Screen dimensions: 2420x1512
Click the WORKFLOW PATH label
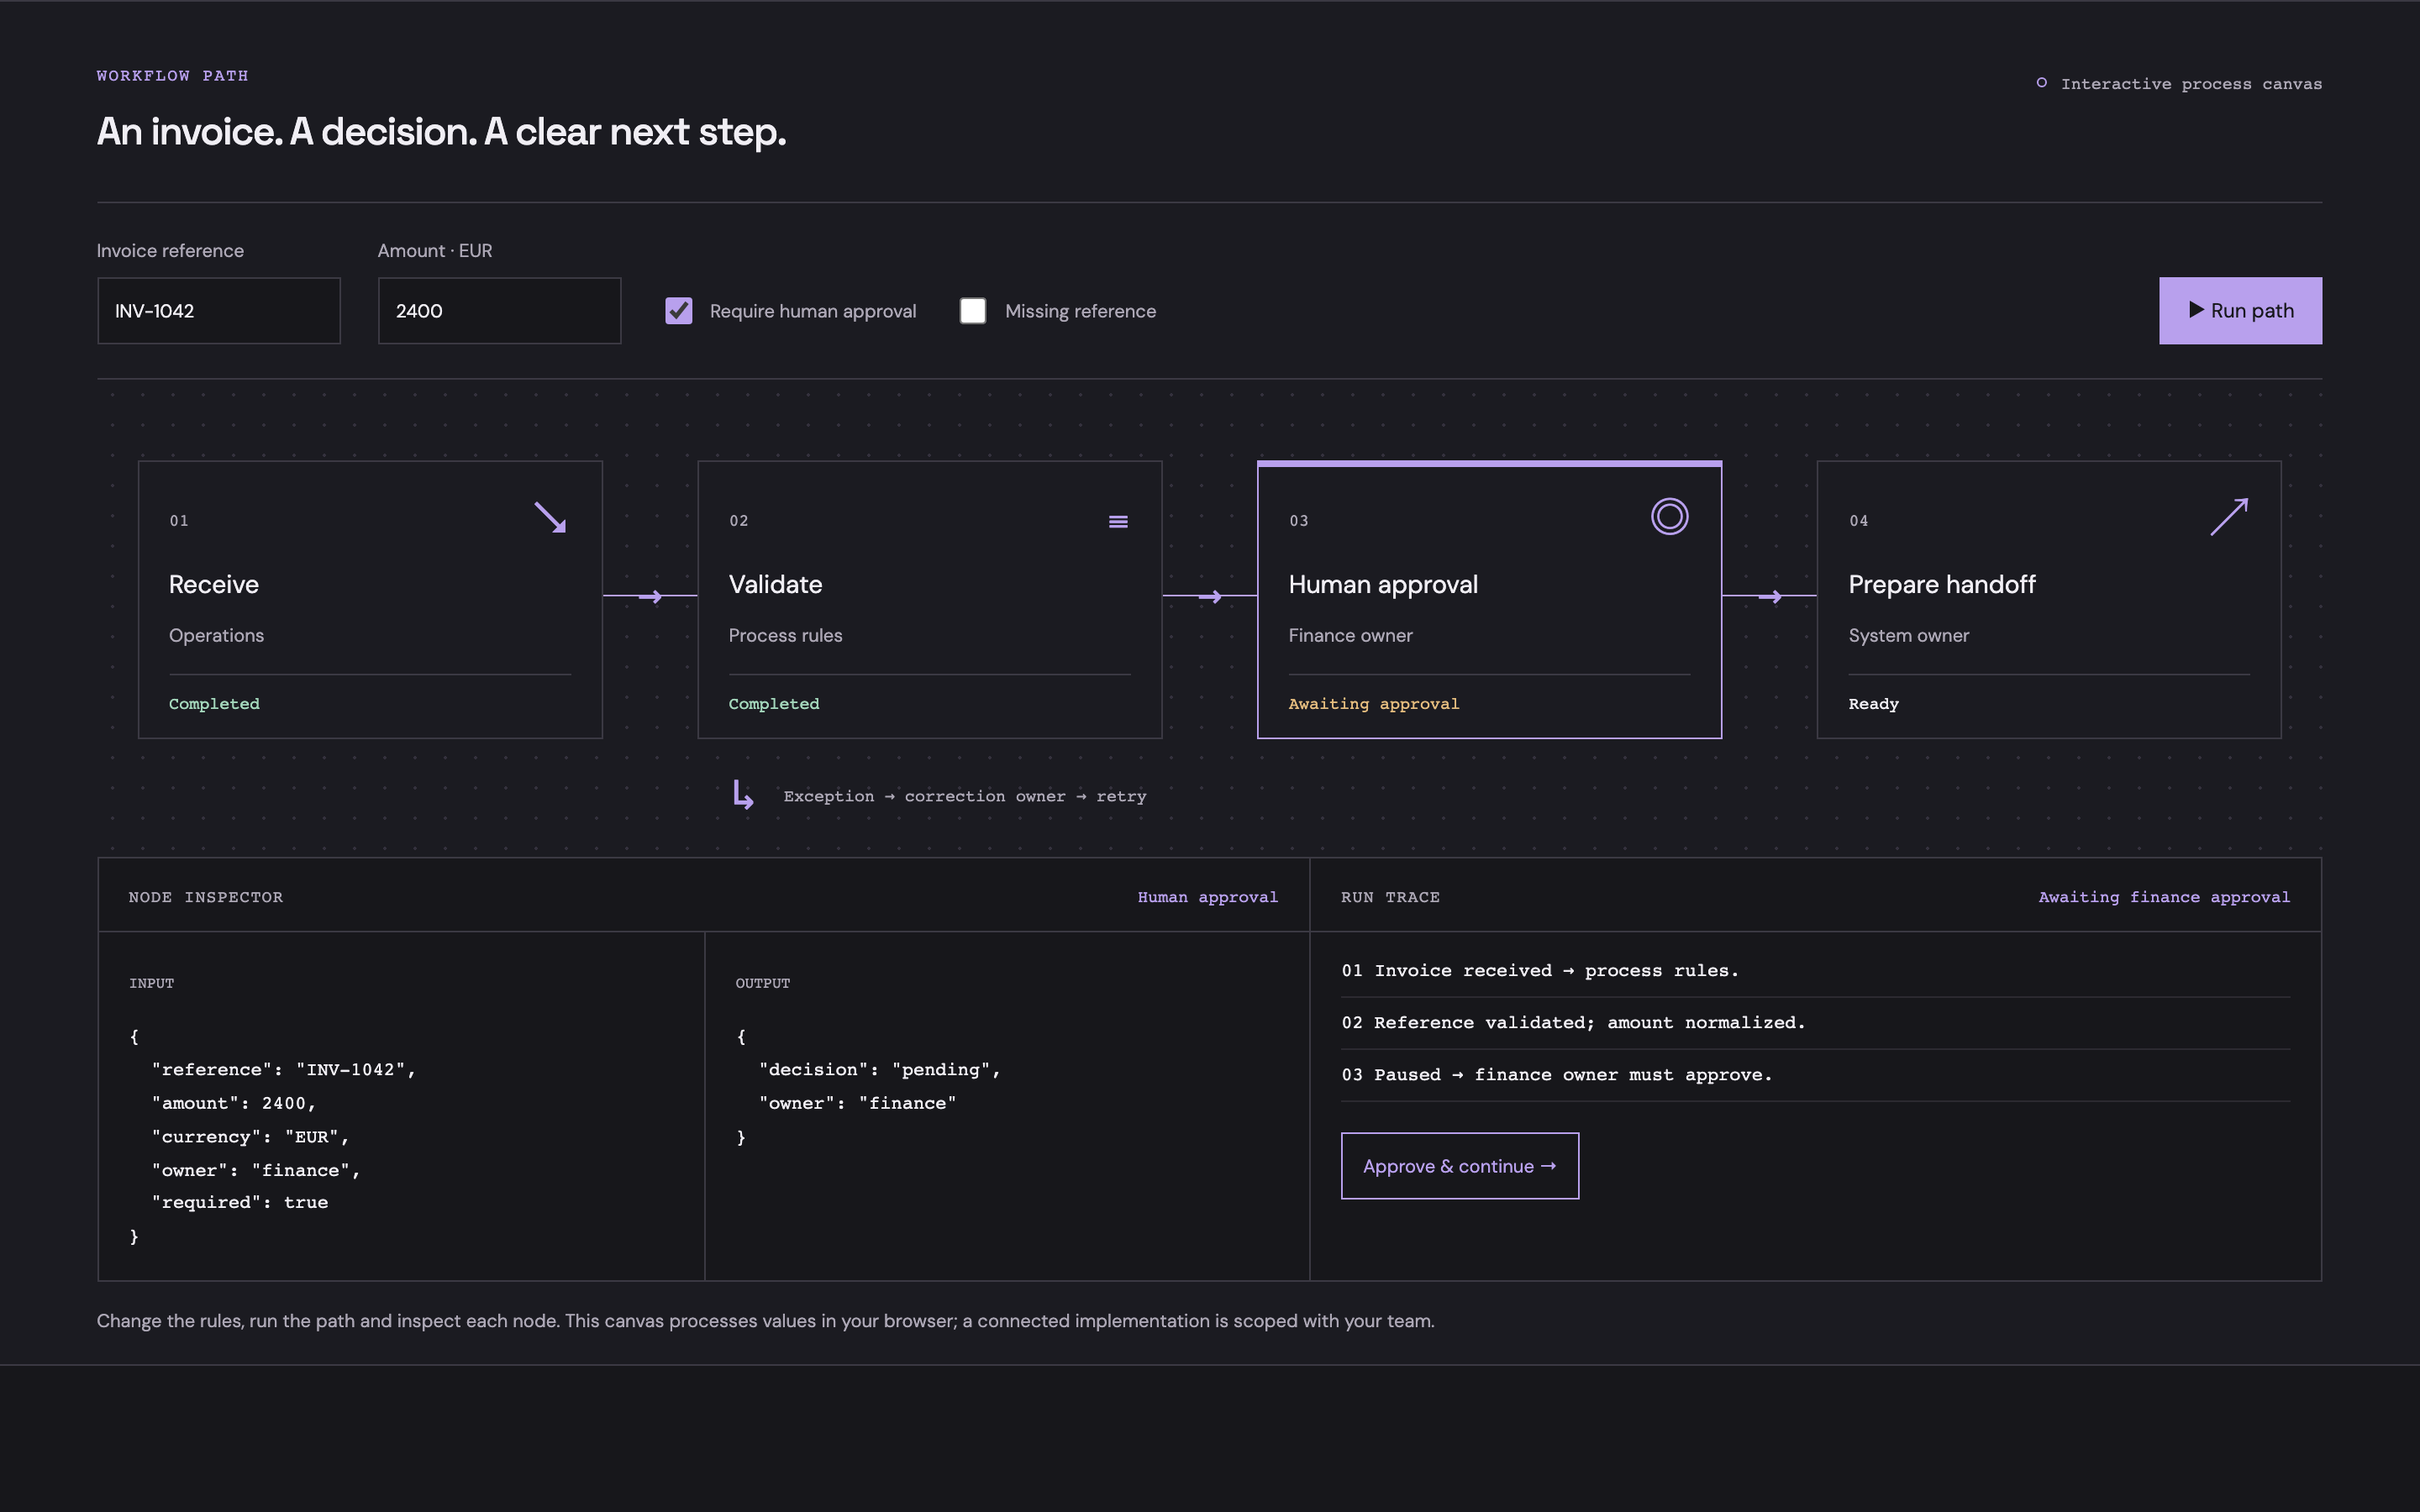(x=172, y=75)
